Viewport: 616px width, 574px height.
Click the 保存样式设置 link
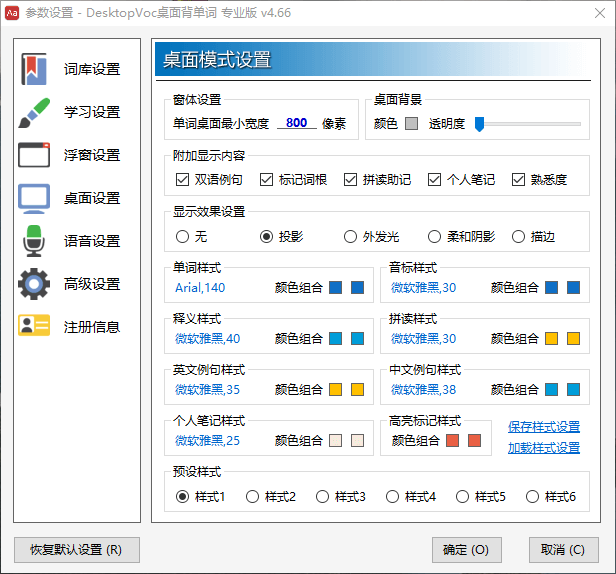543,427
